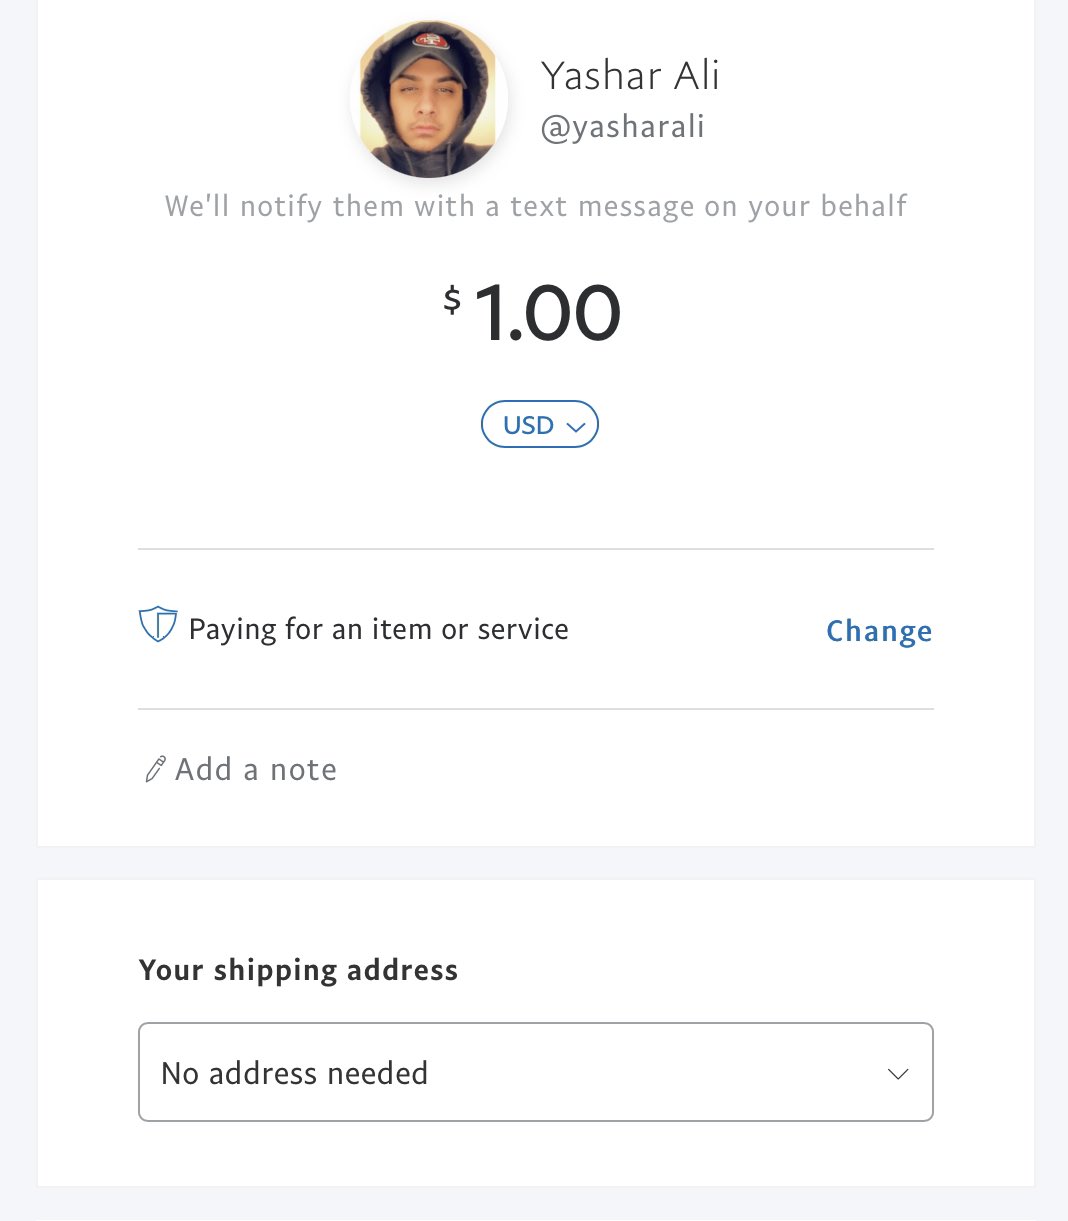Expand shipping options using the chevron arrow
The height and width of the screenshot is (1221, 1068).
coord(898,1074)
